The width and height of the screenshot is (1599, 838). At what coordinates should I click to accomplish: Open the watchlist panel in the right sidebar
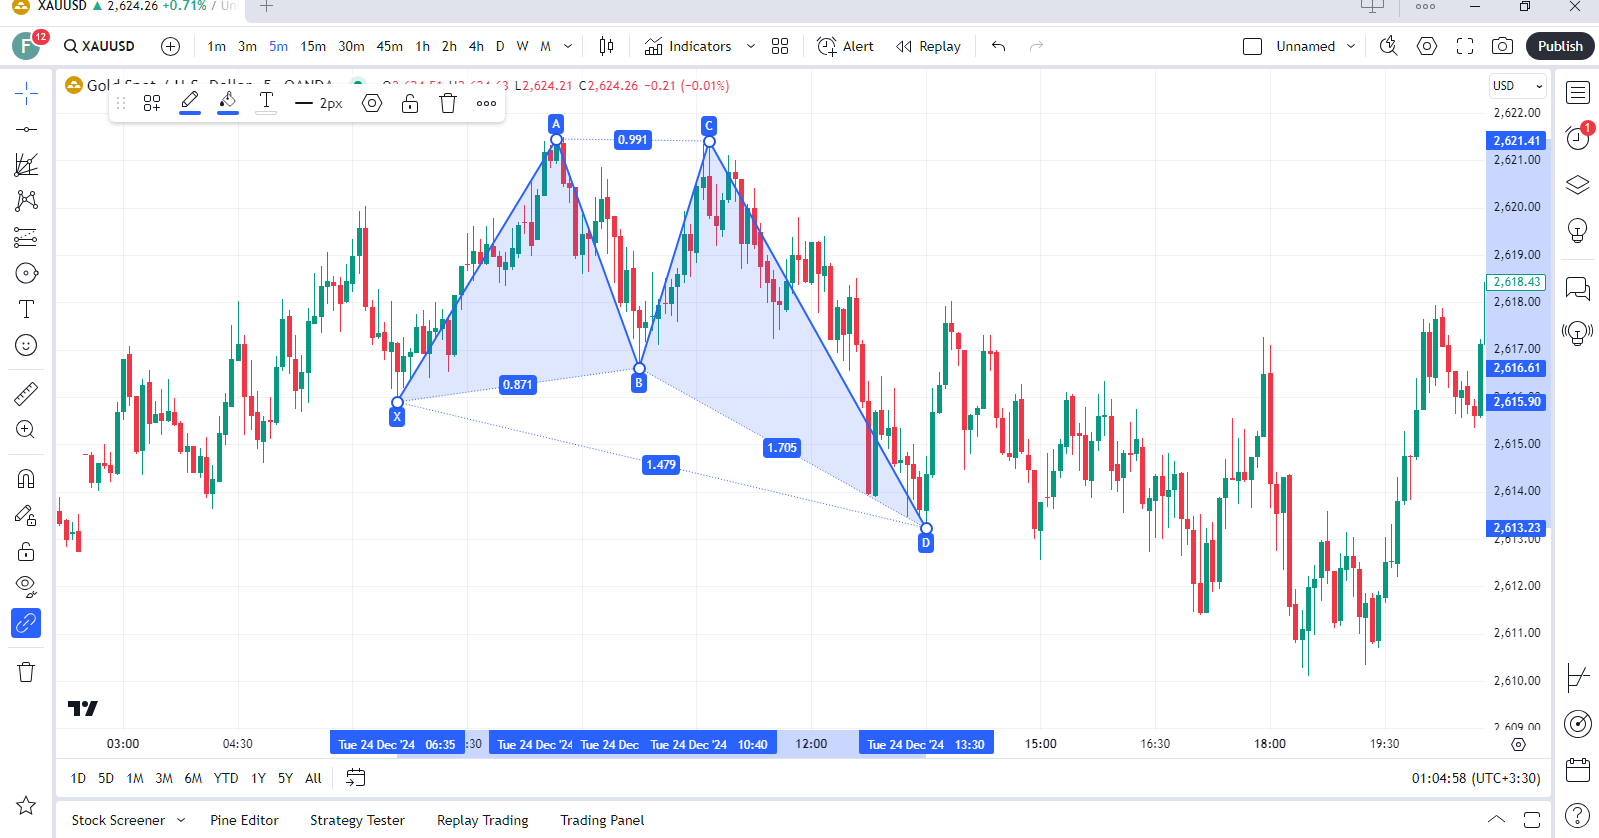coord(1578,93)
